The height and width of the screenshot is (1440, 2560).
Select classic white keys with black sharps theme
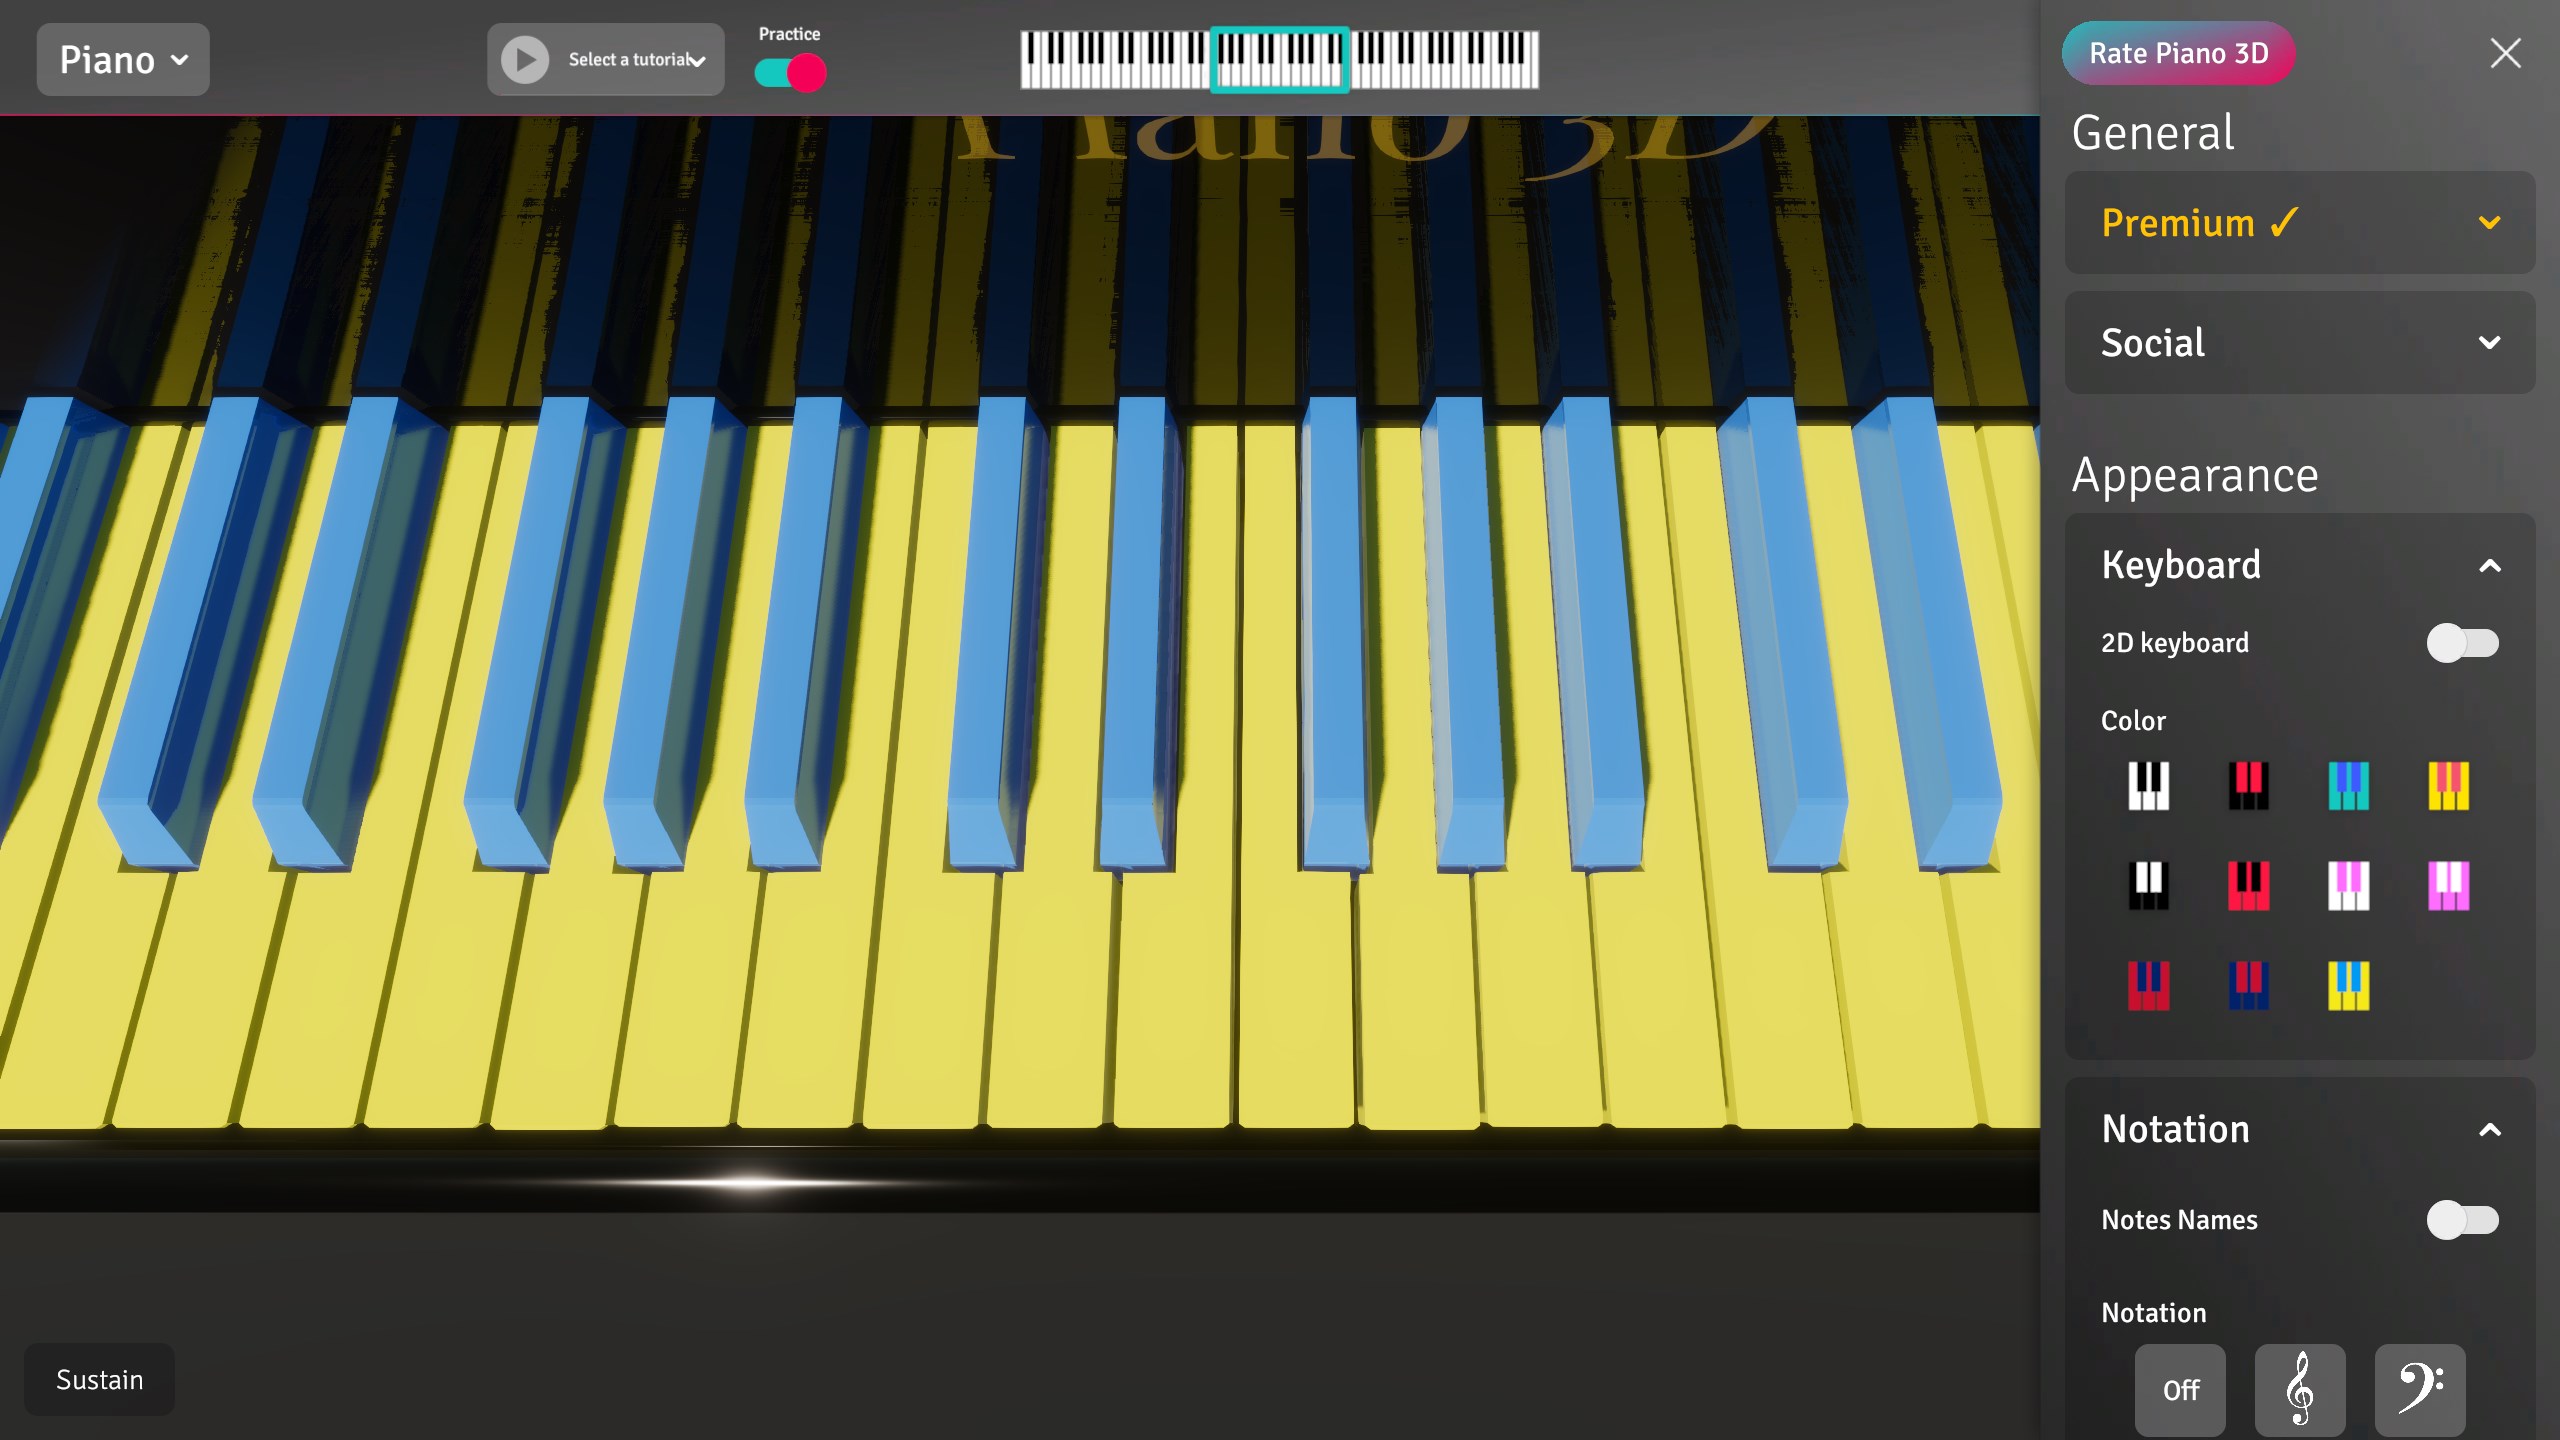2148,786
